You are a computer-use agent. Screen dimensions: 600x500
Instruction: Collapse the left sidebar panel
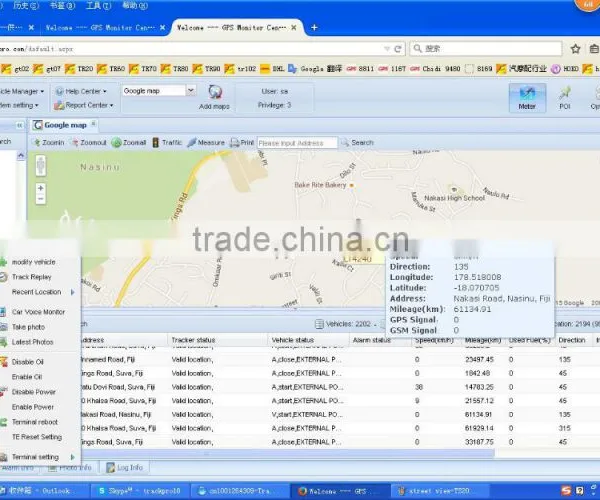point(20,125)
